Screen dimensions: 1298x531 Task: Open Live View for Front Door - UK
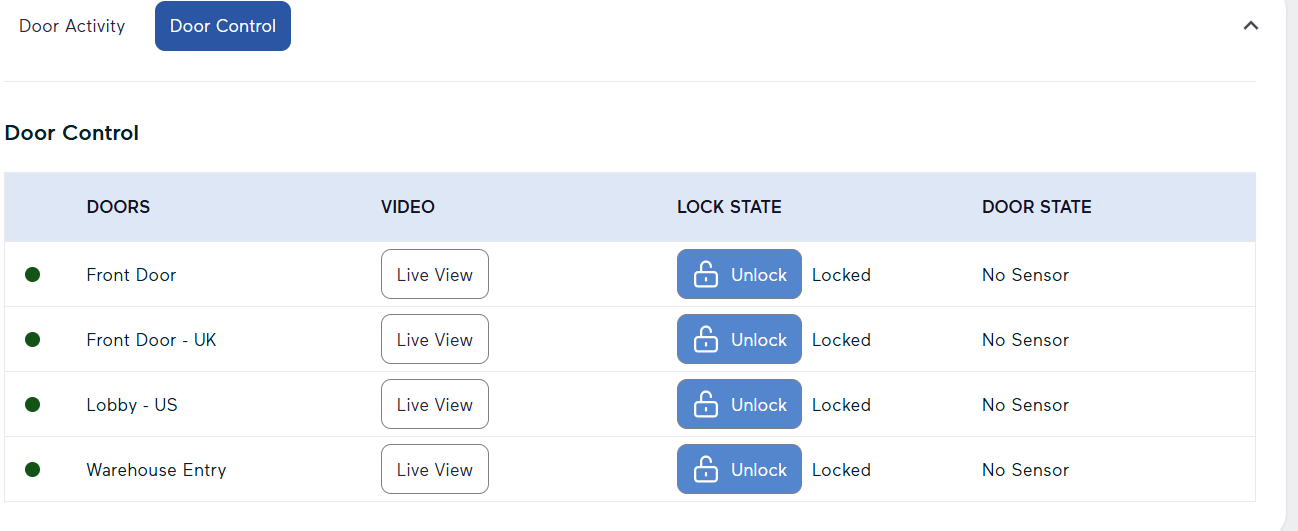434,339
